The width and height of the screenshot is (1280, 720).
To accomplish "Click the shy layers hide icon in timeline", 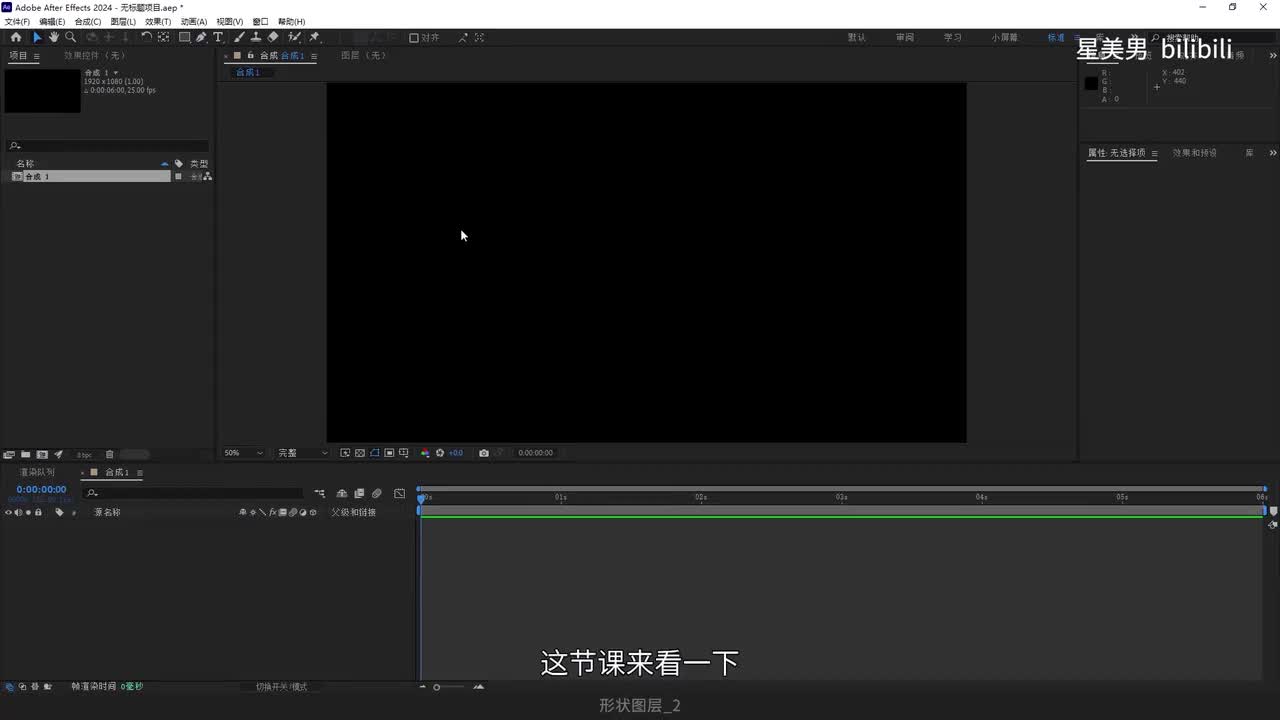I will tap(342, 493).
